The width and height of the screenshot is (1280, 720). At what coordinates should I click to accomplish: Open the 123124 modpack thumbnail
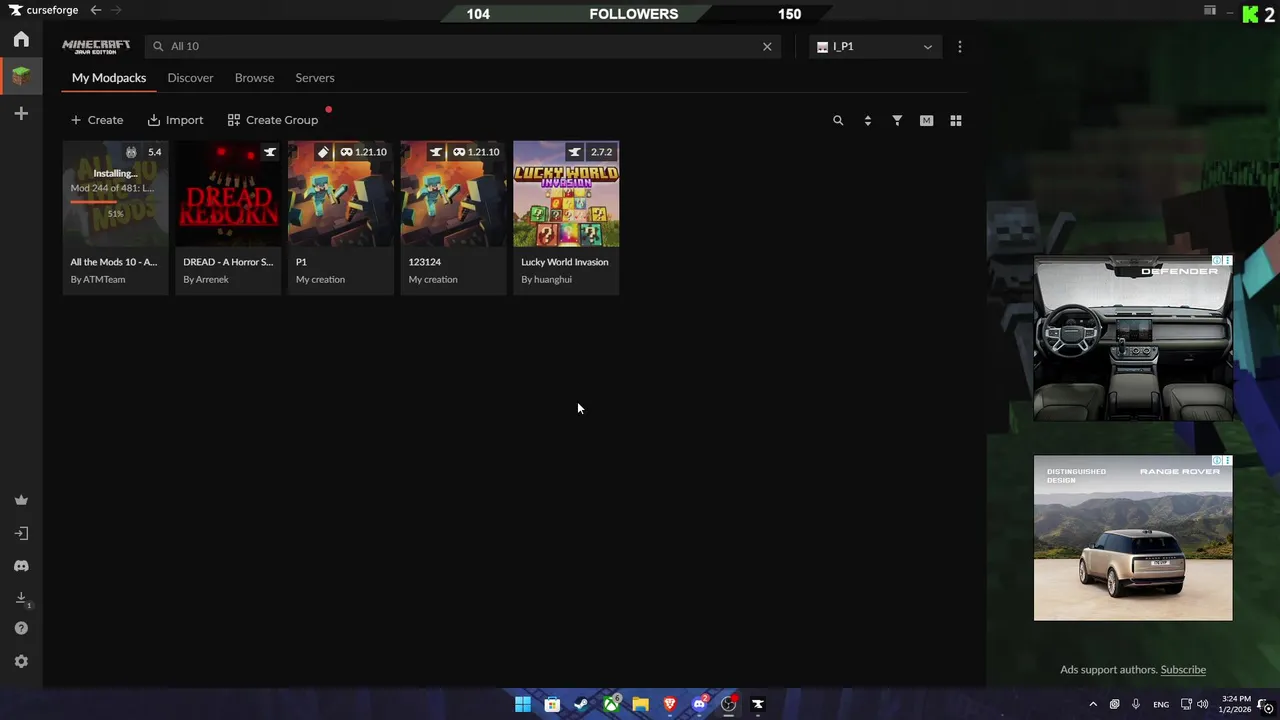[453, 194]
